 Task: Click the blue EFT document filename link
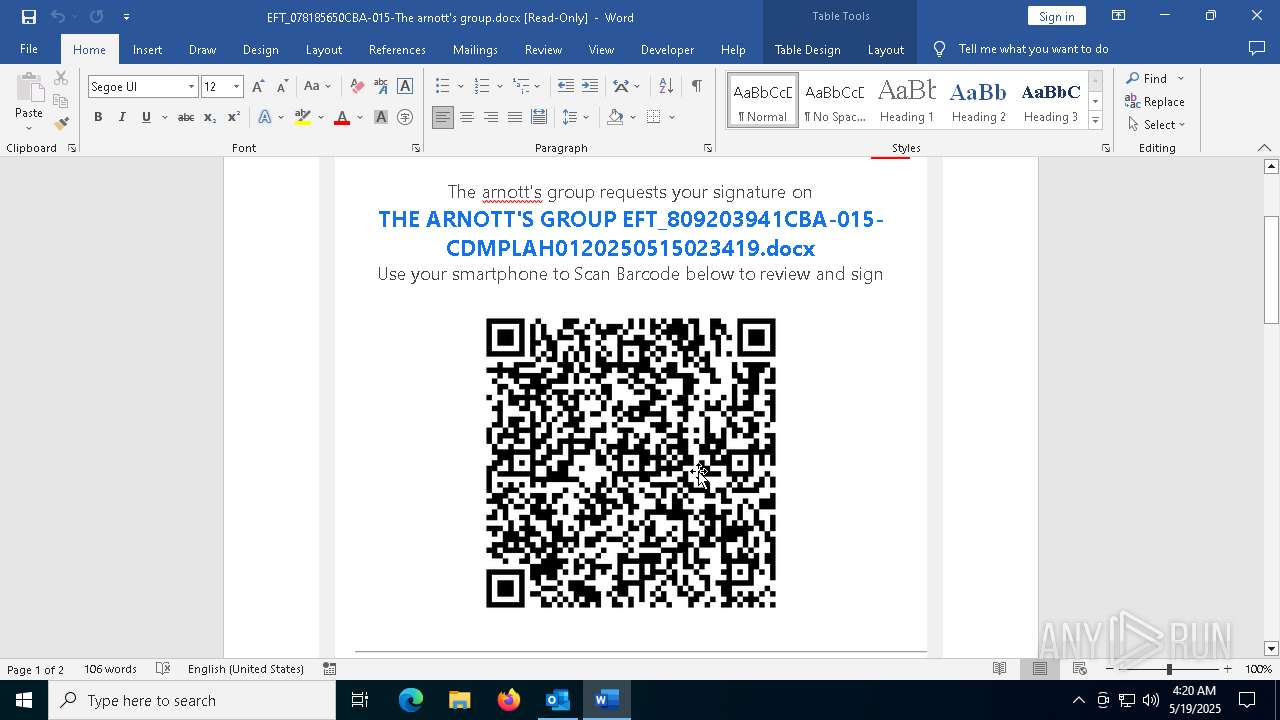pyautogui.click(x=631, y=234)
